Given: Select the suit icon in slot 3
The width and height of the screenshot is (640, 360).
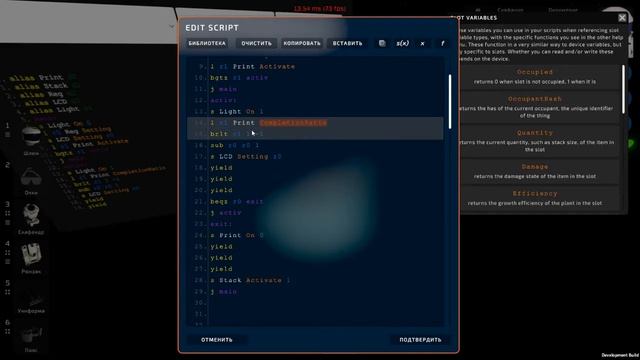Looking at the screenshot, I should click(x=31, y=215).
